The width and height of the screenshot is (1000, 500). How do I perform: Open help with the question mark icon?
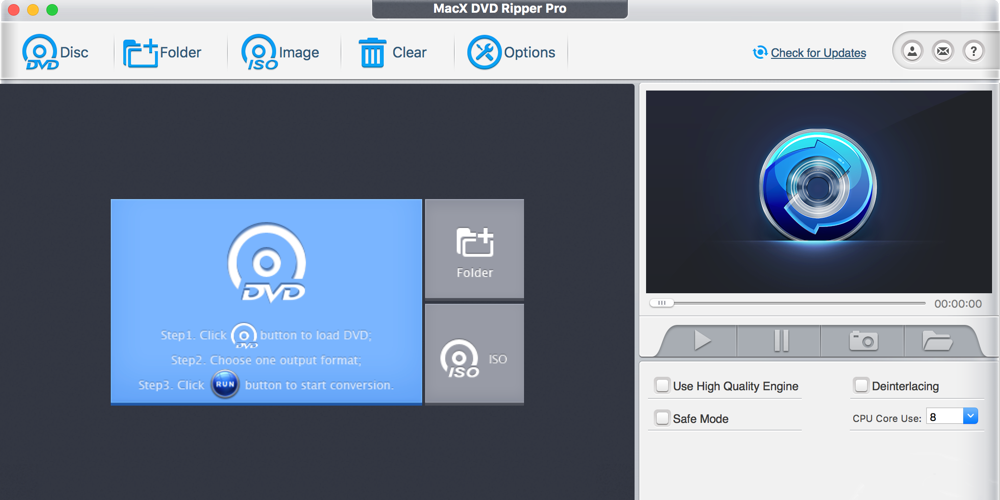(x=972, y=51)
